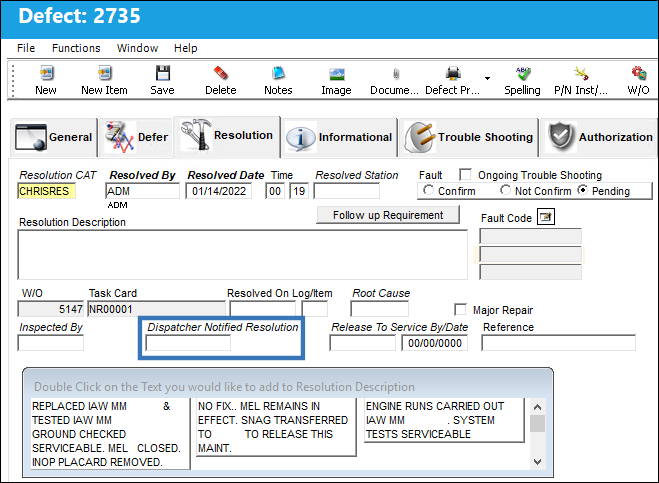The width and height of the screenshot is (659, 483).
Task: Select the Resolution tab
Action: [227, 136]
